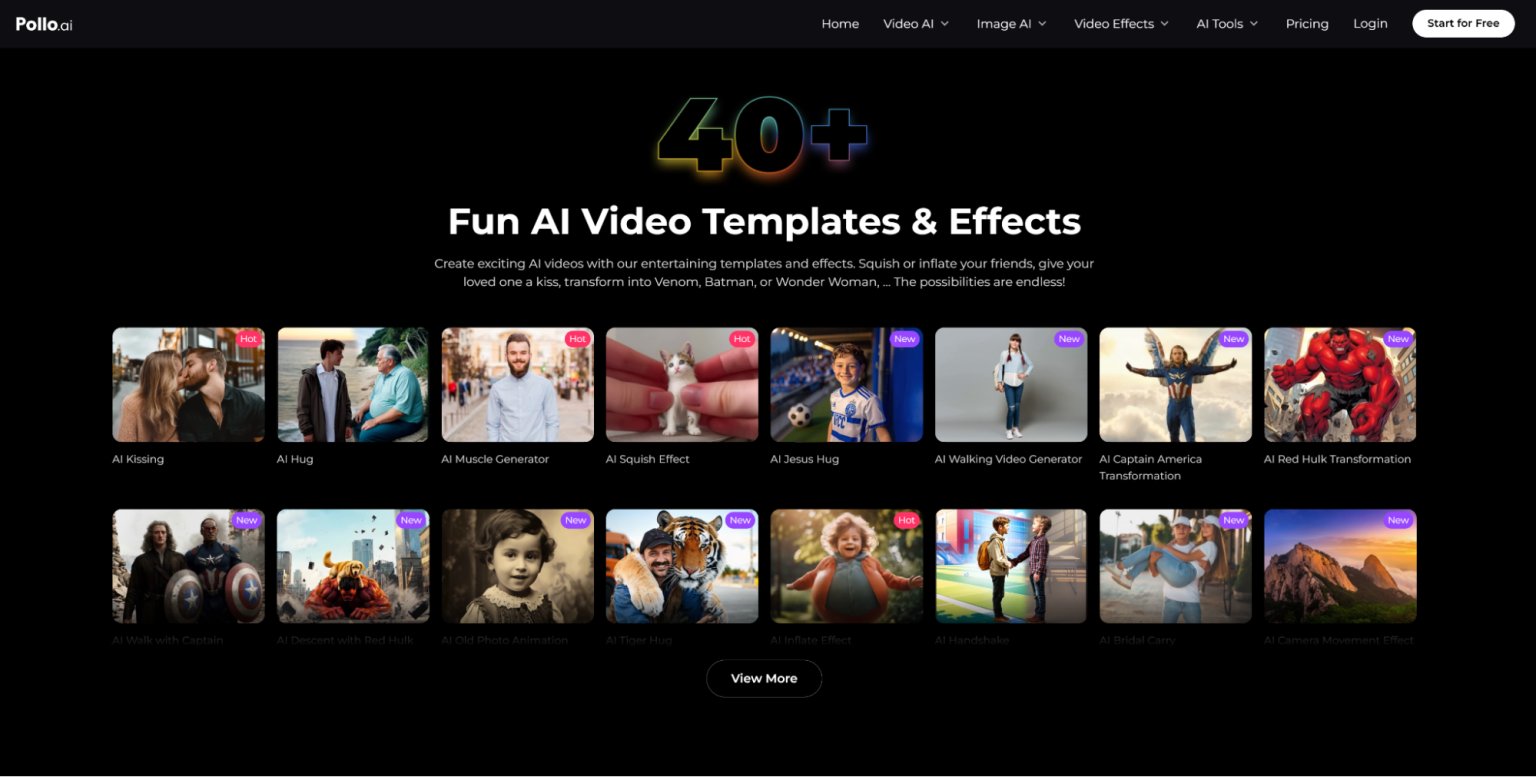Navigate to the Home menu item
This screenshot has height=777, width=1536.
tap(839, 23)
